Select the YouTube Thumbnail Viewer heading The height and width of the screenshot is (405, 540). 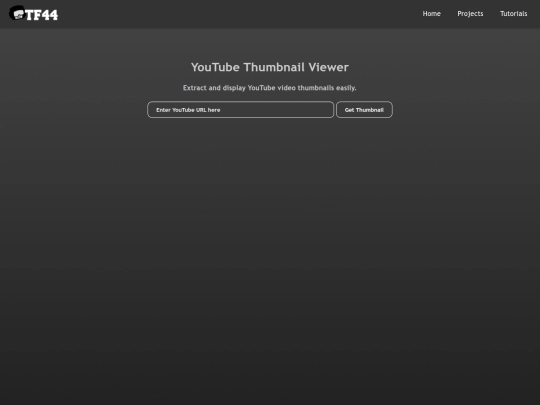click(x=270, y=67)
